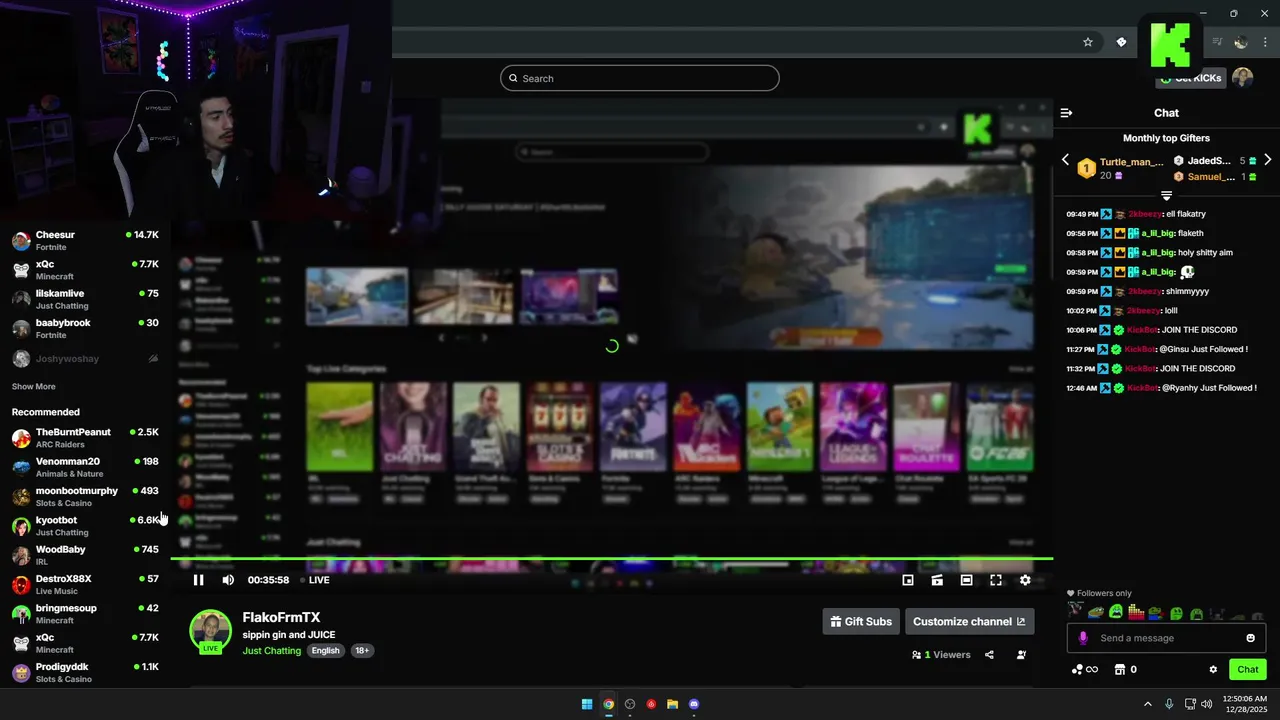Seek on the green stream progress bar
Screen dimensions: 1280x720
click(612, 559)
